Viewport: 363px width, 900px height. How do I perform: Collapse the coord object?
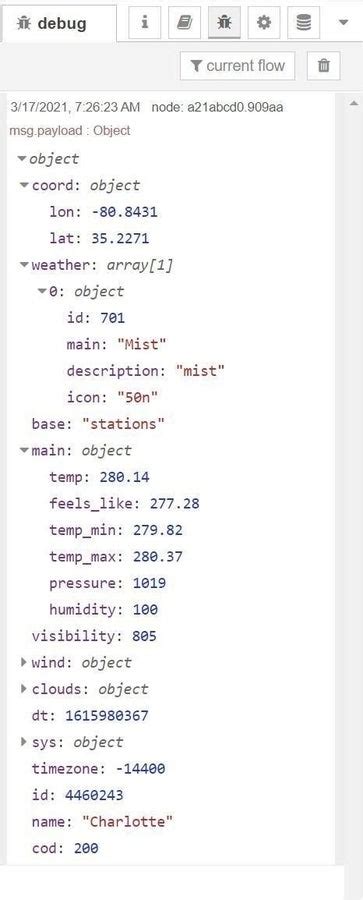point(24,185)
